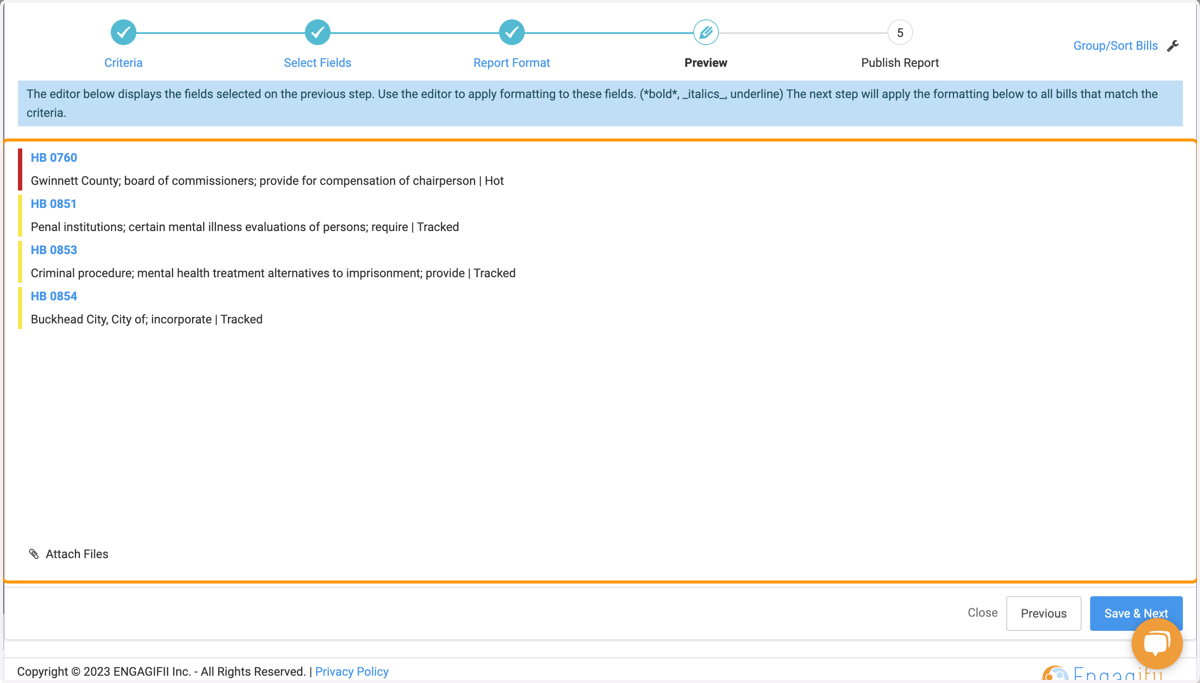Click the red priority bar for HB 0760
This screenshot has height=683, width=1200.
tap(20, 169)
